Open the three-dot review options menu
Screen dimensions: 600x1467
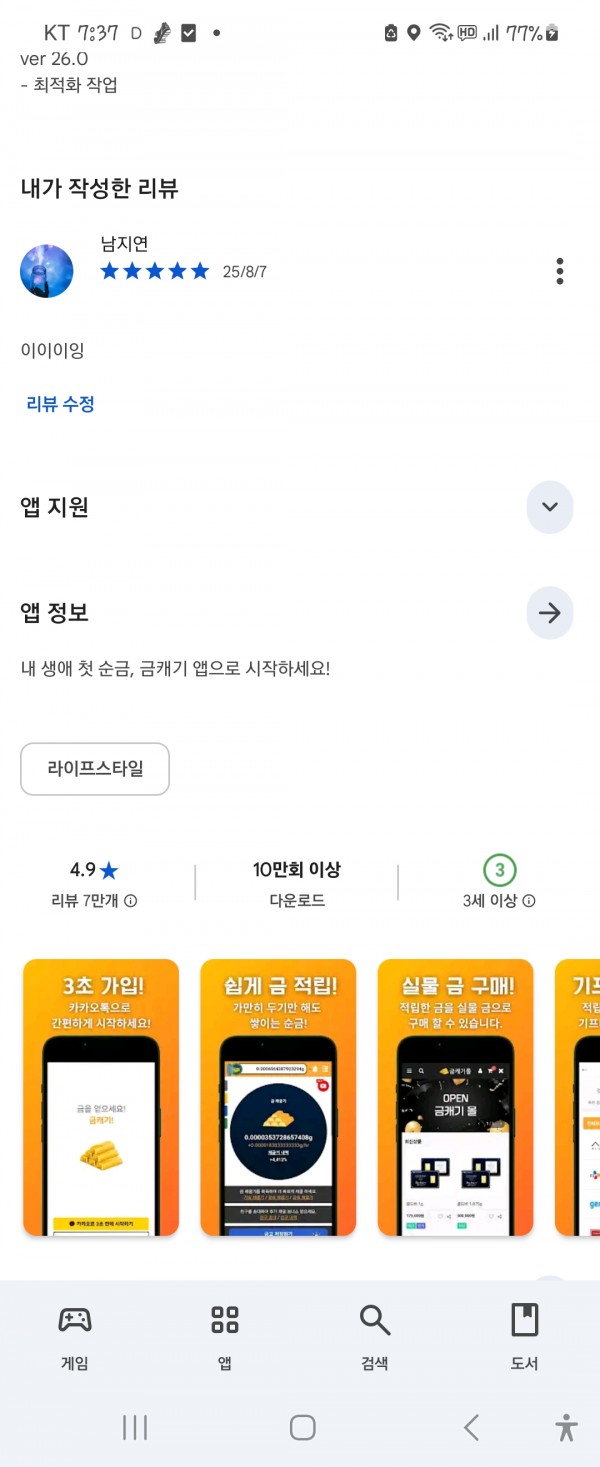tap(560, 271)
